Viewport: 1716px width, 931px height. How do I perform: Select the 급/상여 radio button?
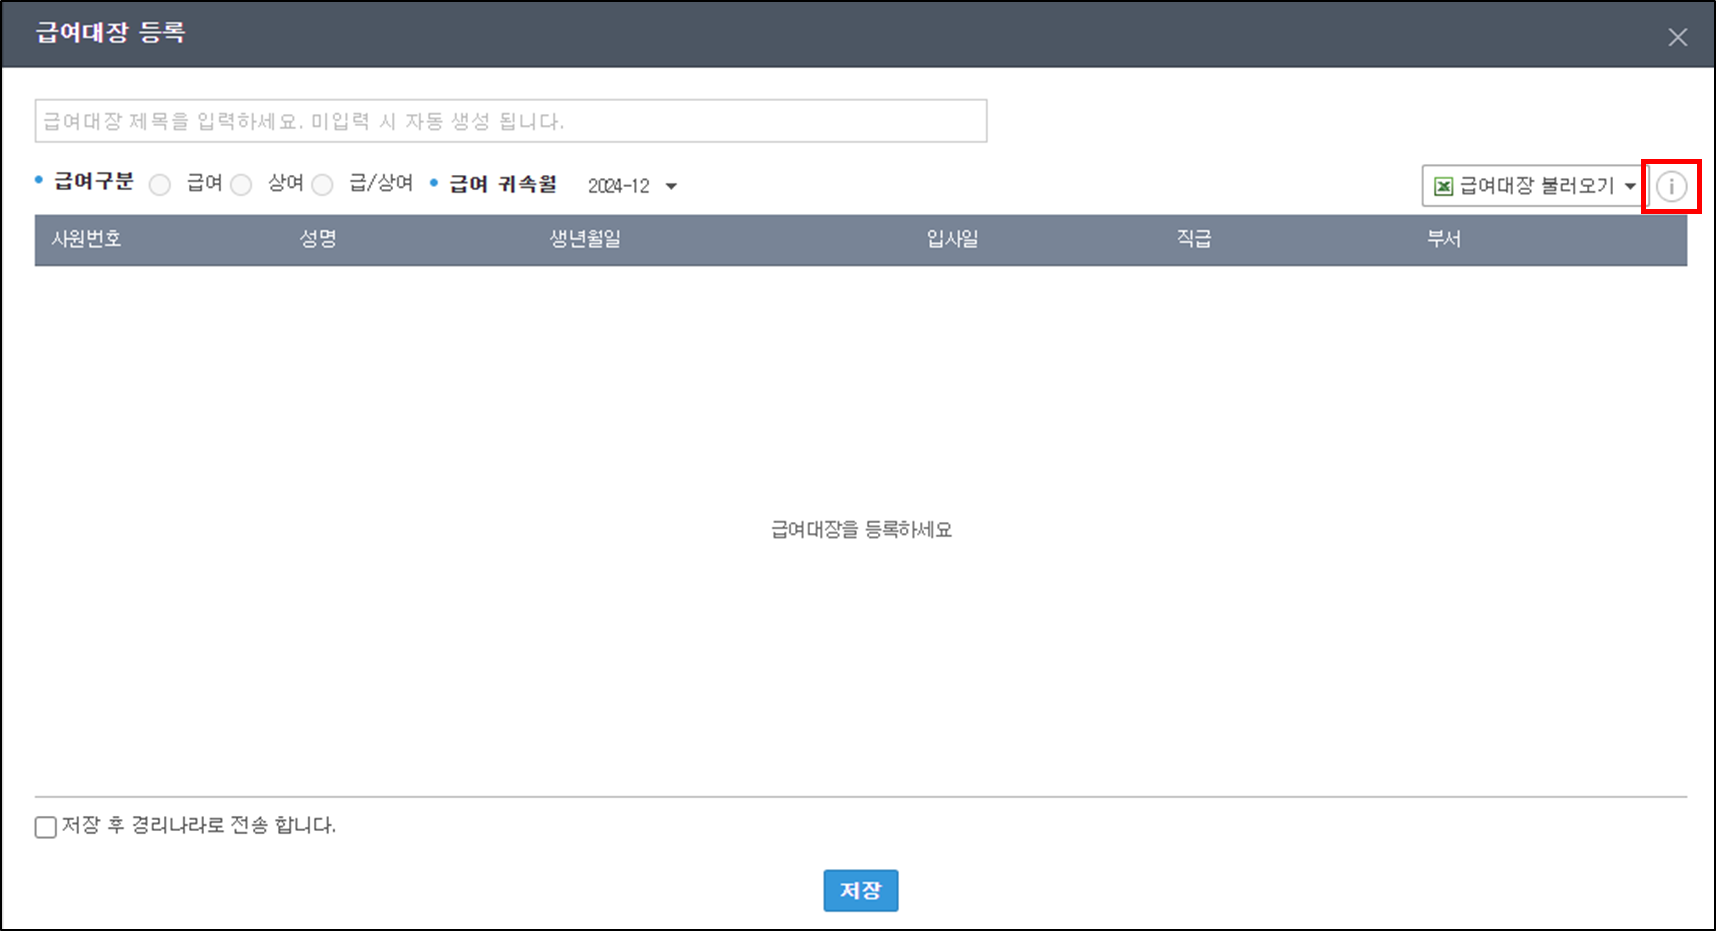pyautogui.click(x=322, y=185)
